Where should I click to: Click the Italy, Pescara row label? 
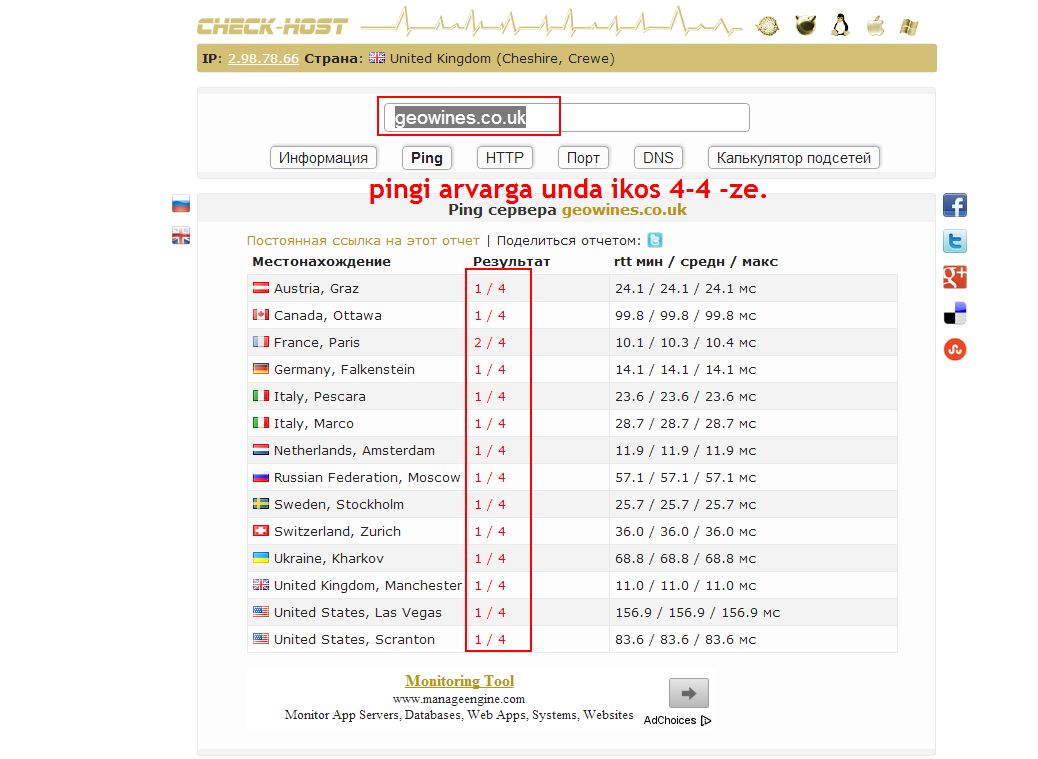pos(320,396)
